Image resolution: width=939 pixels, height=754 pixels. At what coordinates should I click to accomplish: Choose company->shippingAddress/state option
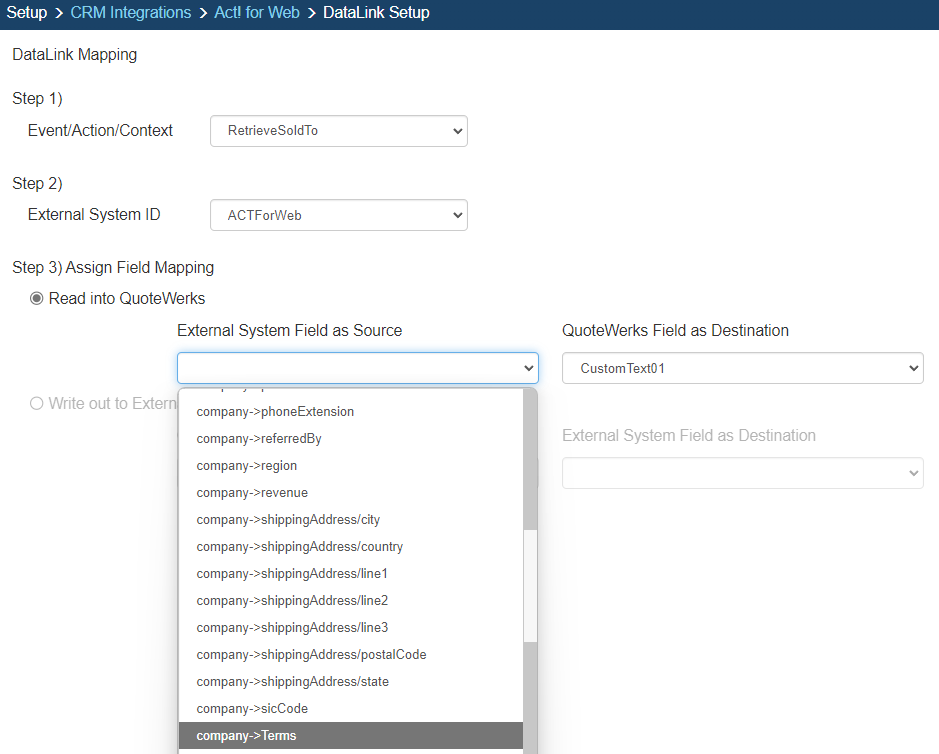point(292,682)
